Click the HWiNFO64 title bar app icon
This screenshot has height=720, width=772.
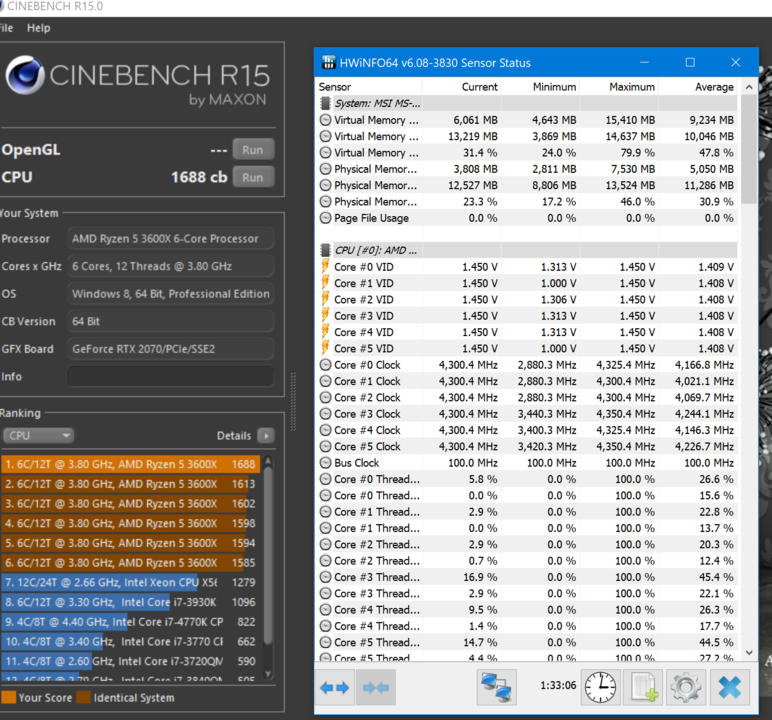(328, 63)
